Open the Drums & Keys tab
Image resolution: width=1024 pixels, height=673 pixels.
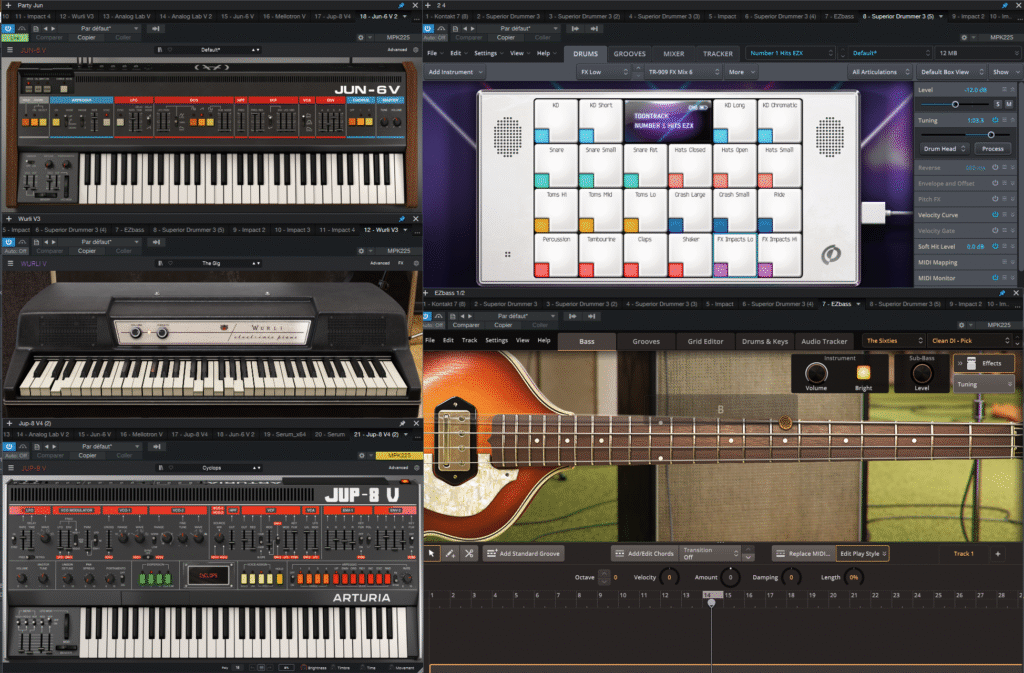[765, 341]
